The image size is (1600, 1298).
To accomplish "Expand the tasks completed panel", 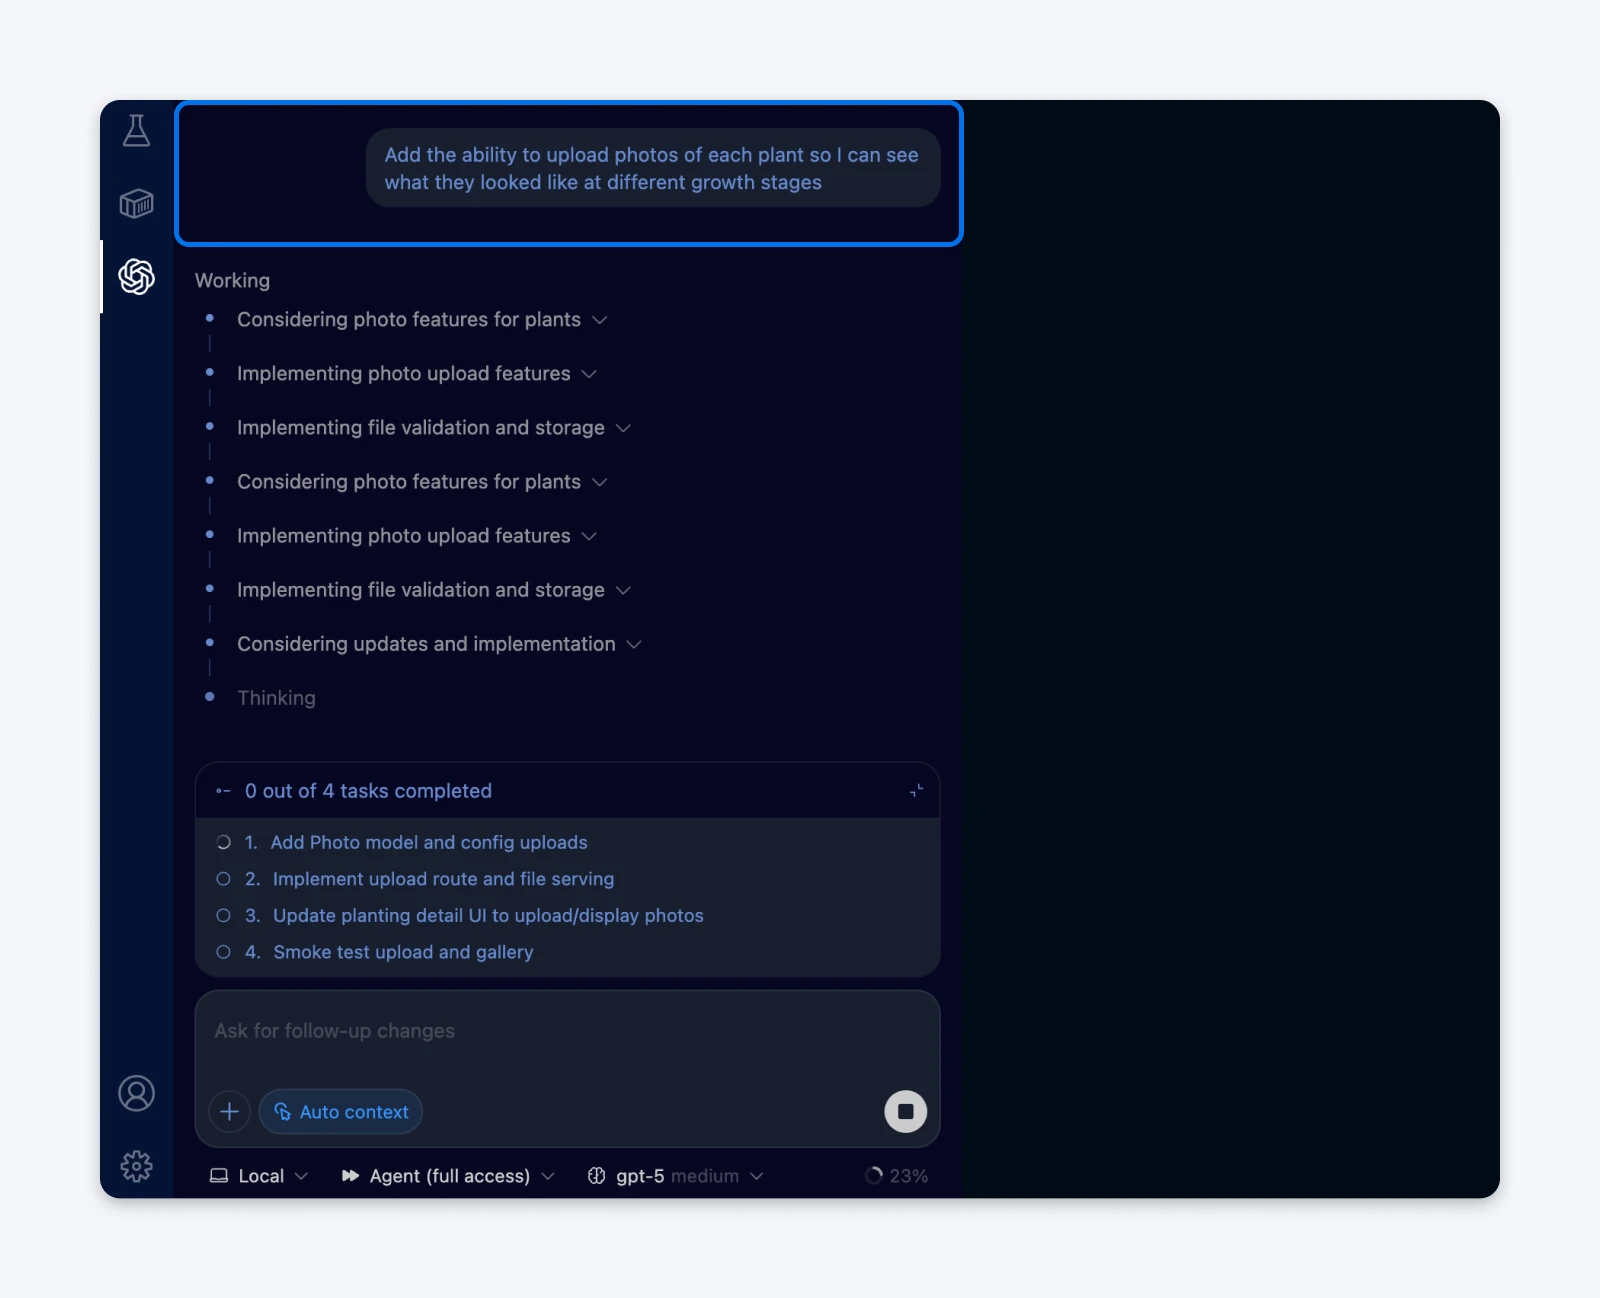I will tap(916, 790).
